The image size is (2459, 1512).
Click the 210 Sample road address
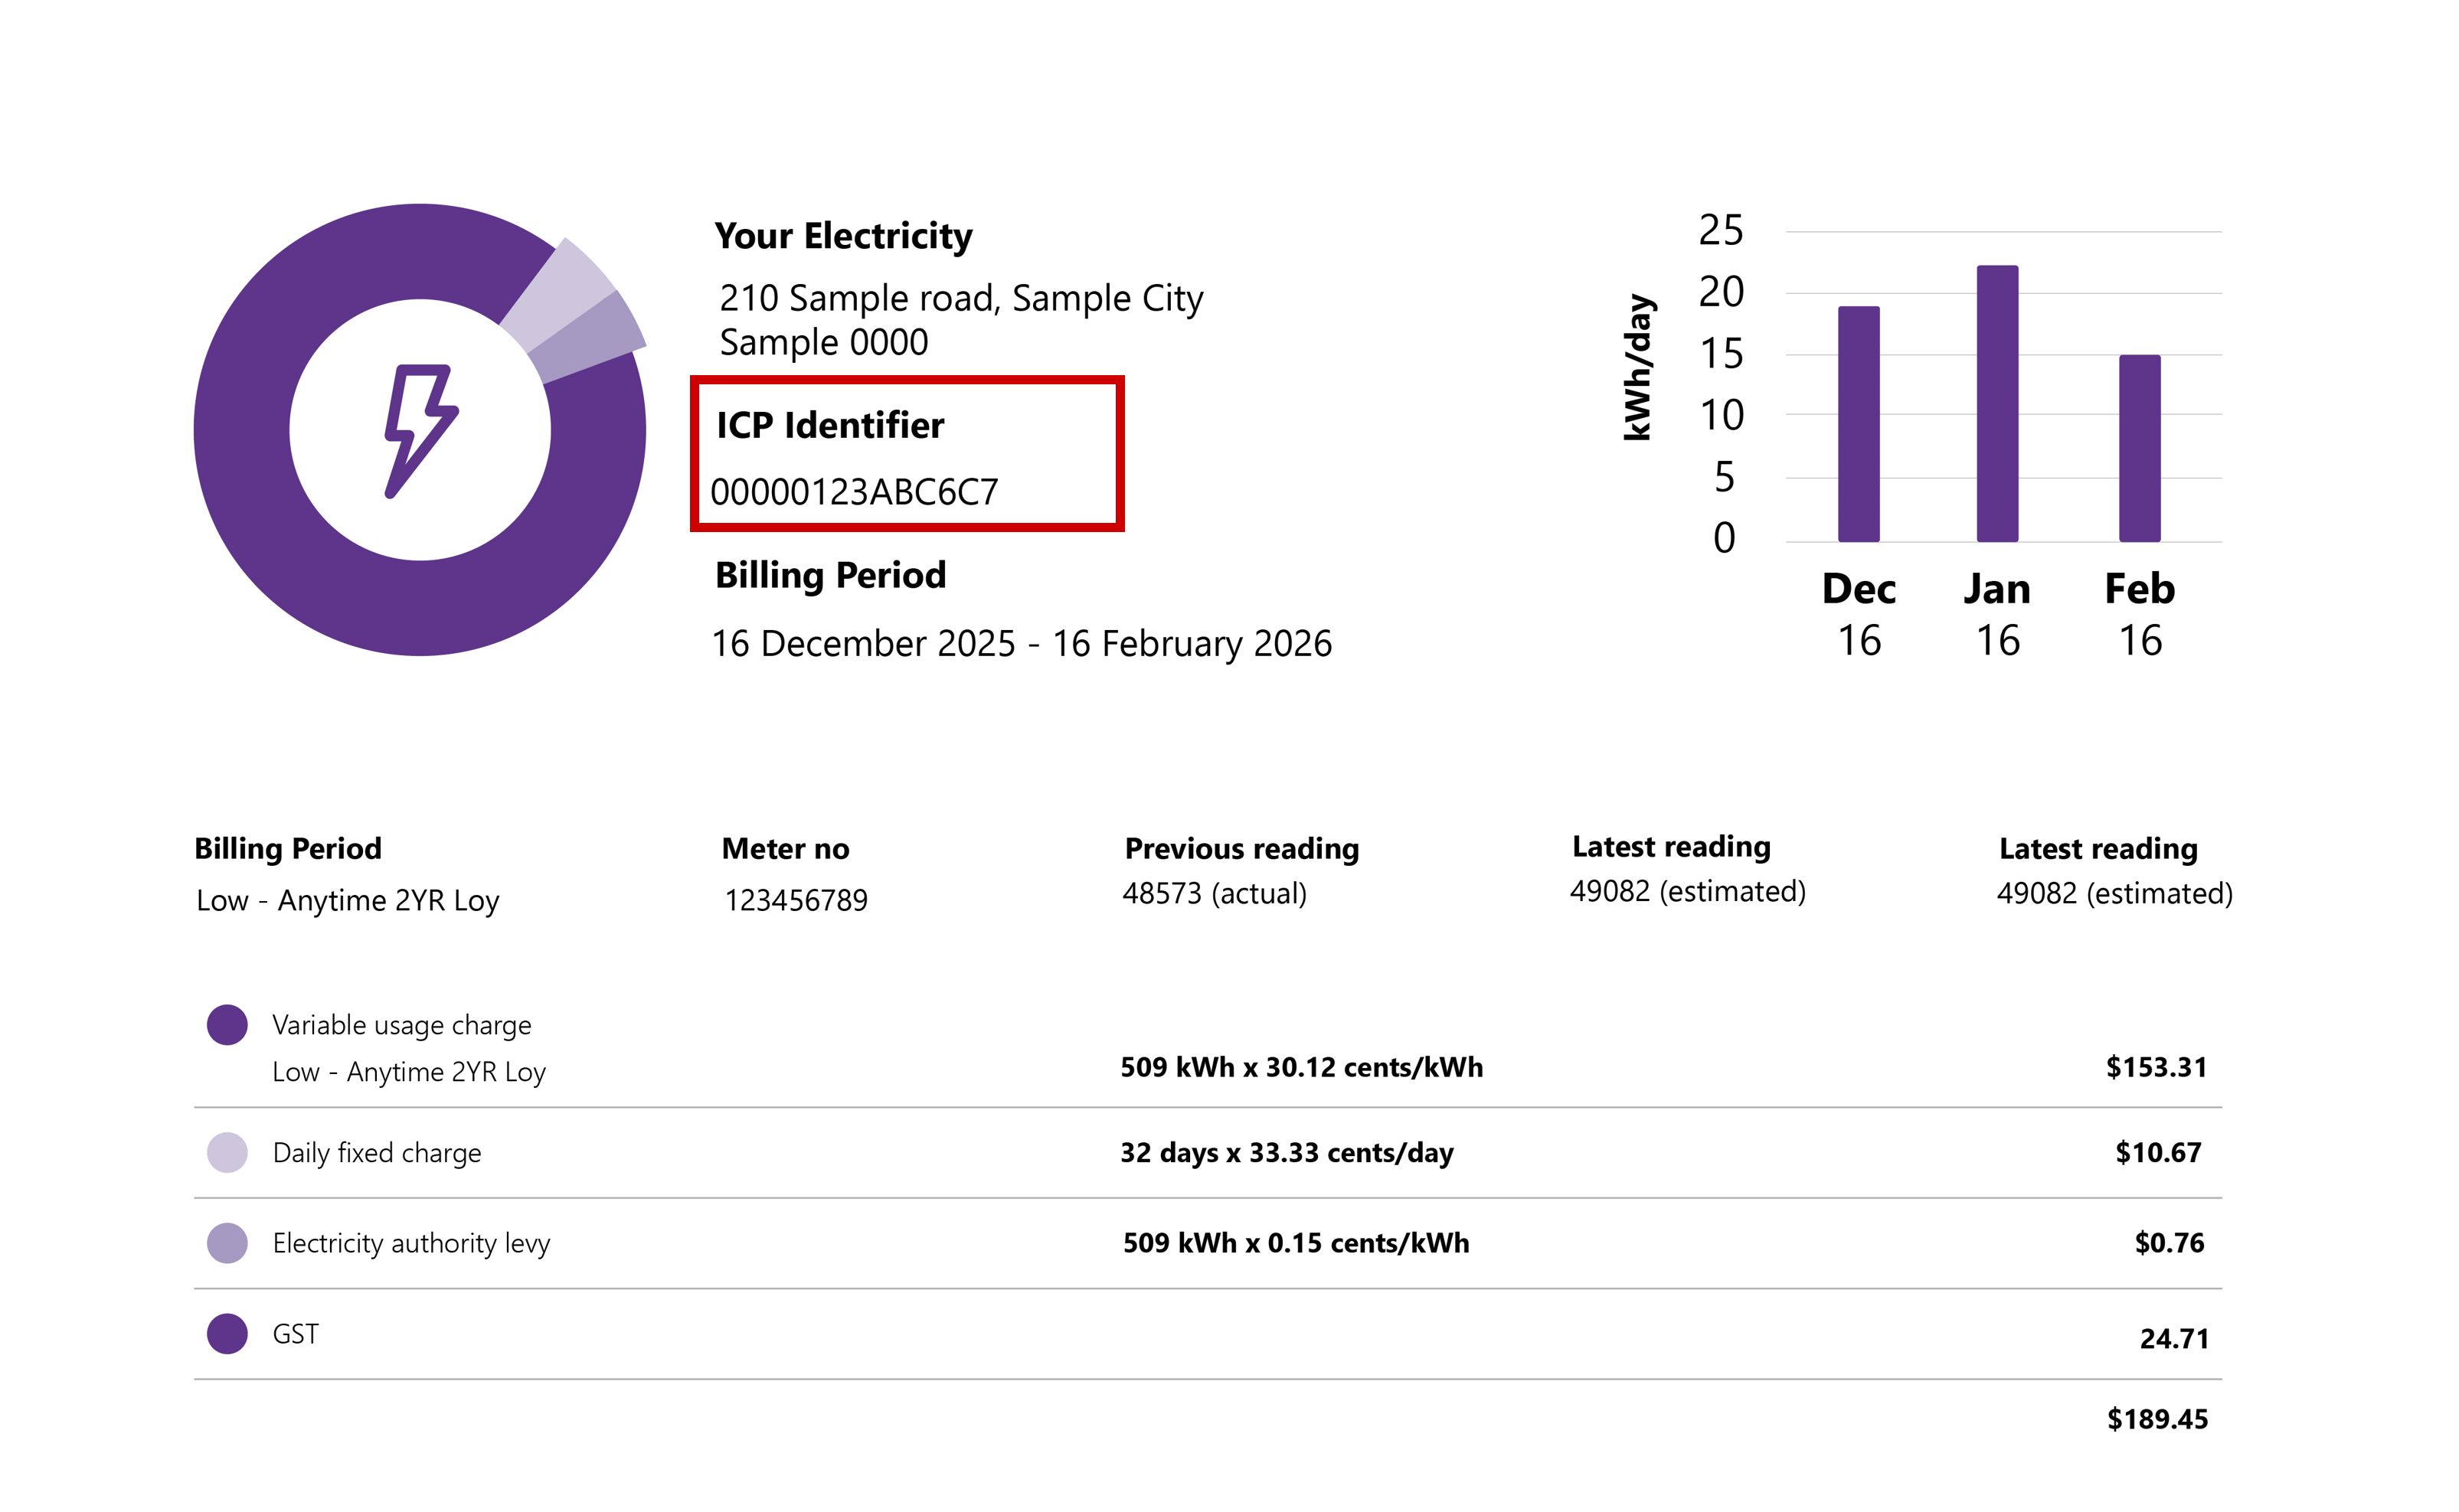[960, 298]
